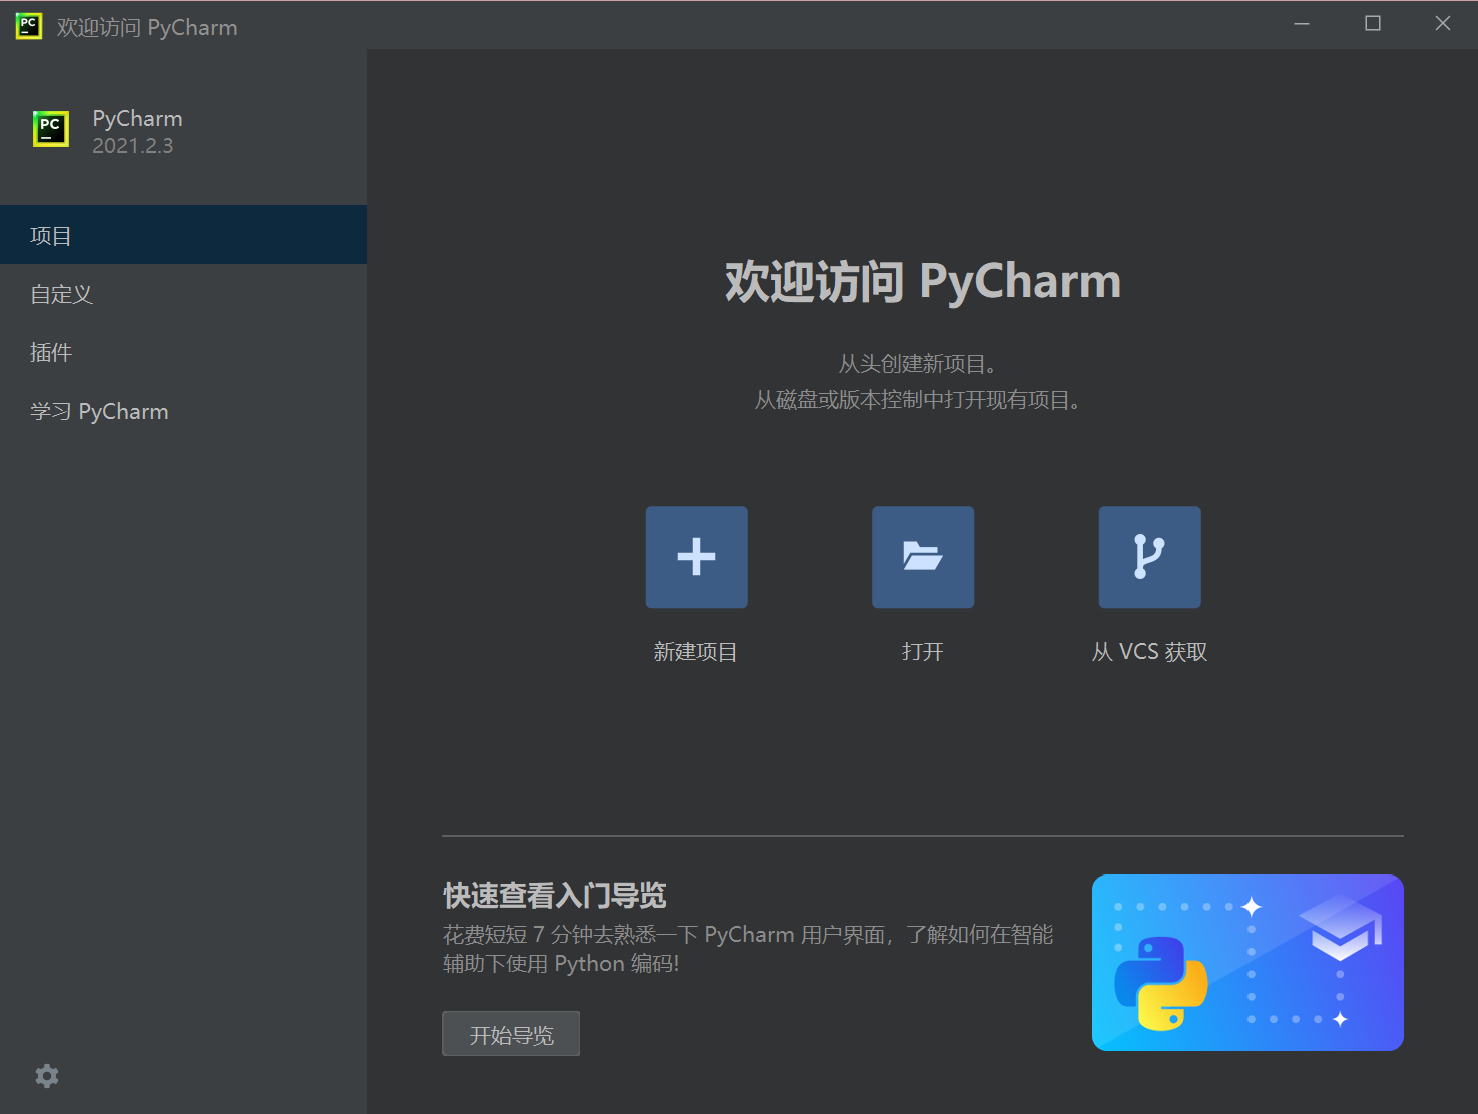Image resolution: width=1478 pixels, height=1114 pixels.
Task: Go to 学习 PyCharm section
Action: click(99, 411)
